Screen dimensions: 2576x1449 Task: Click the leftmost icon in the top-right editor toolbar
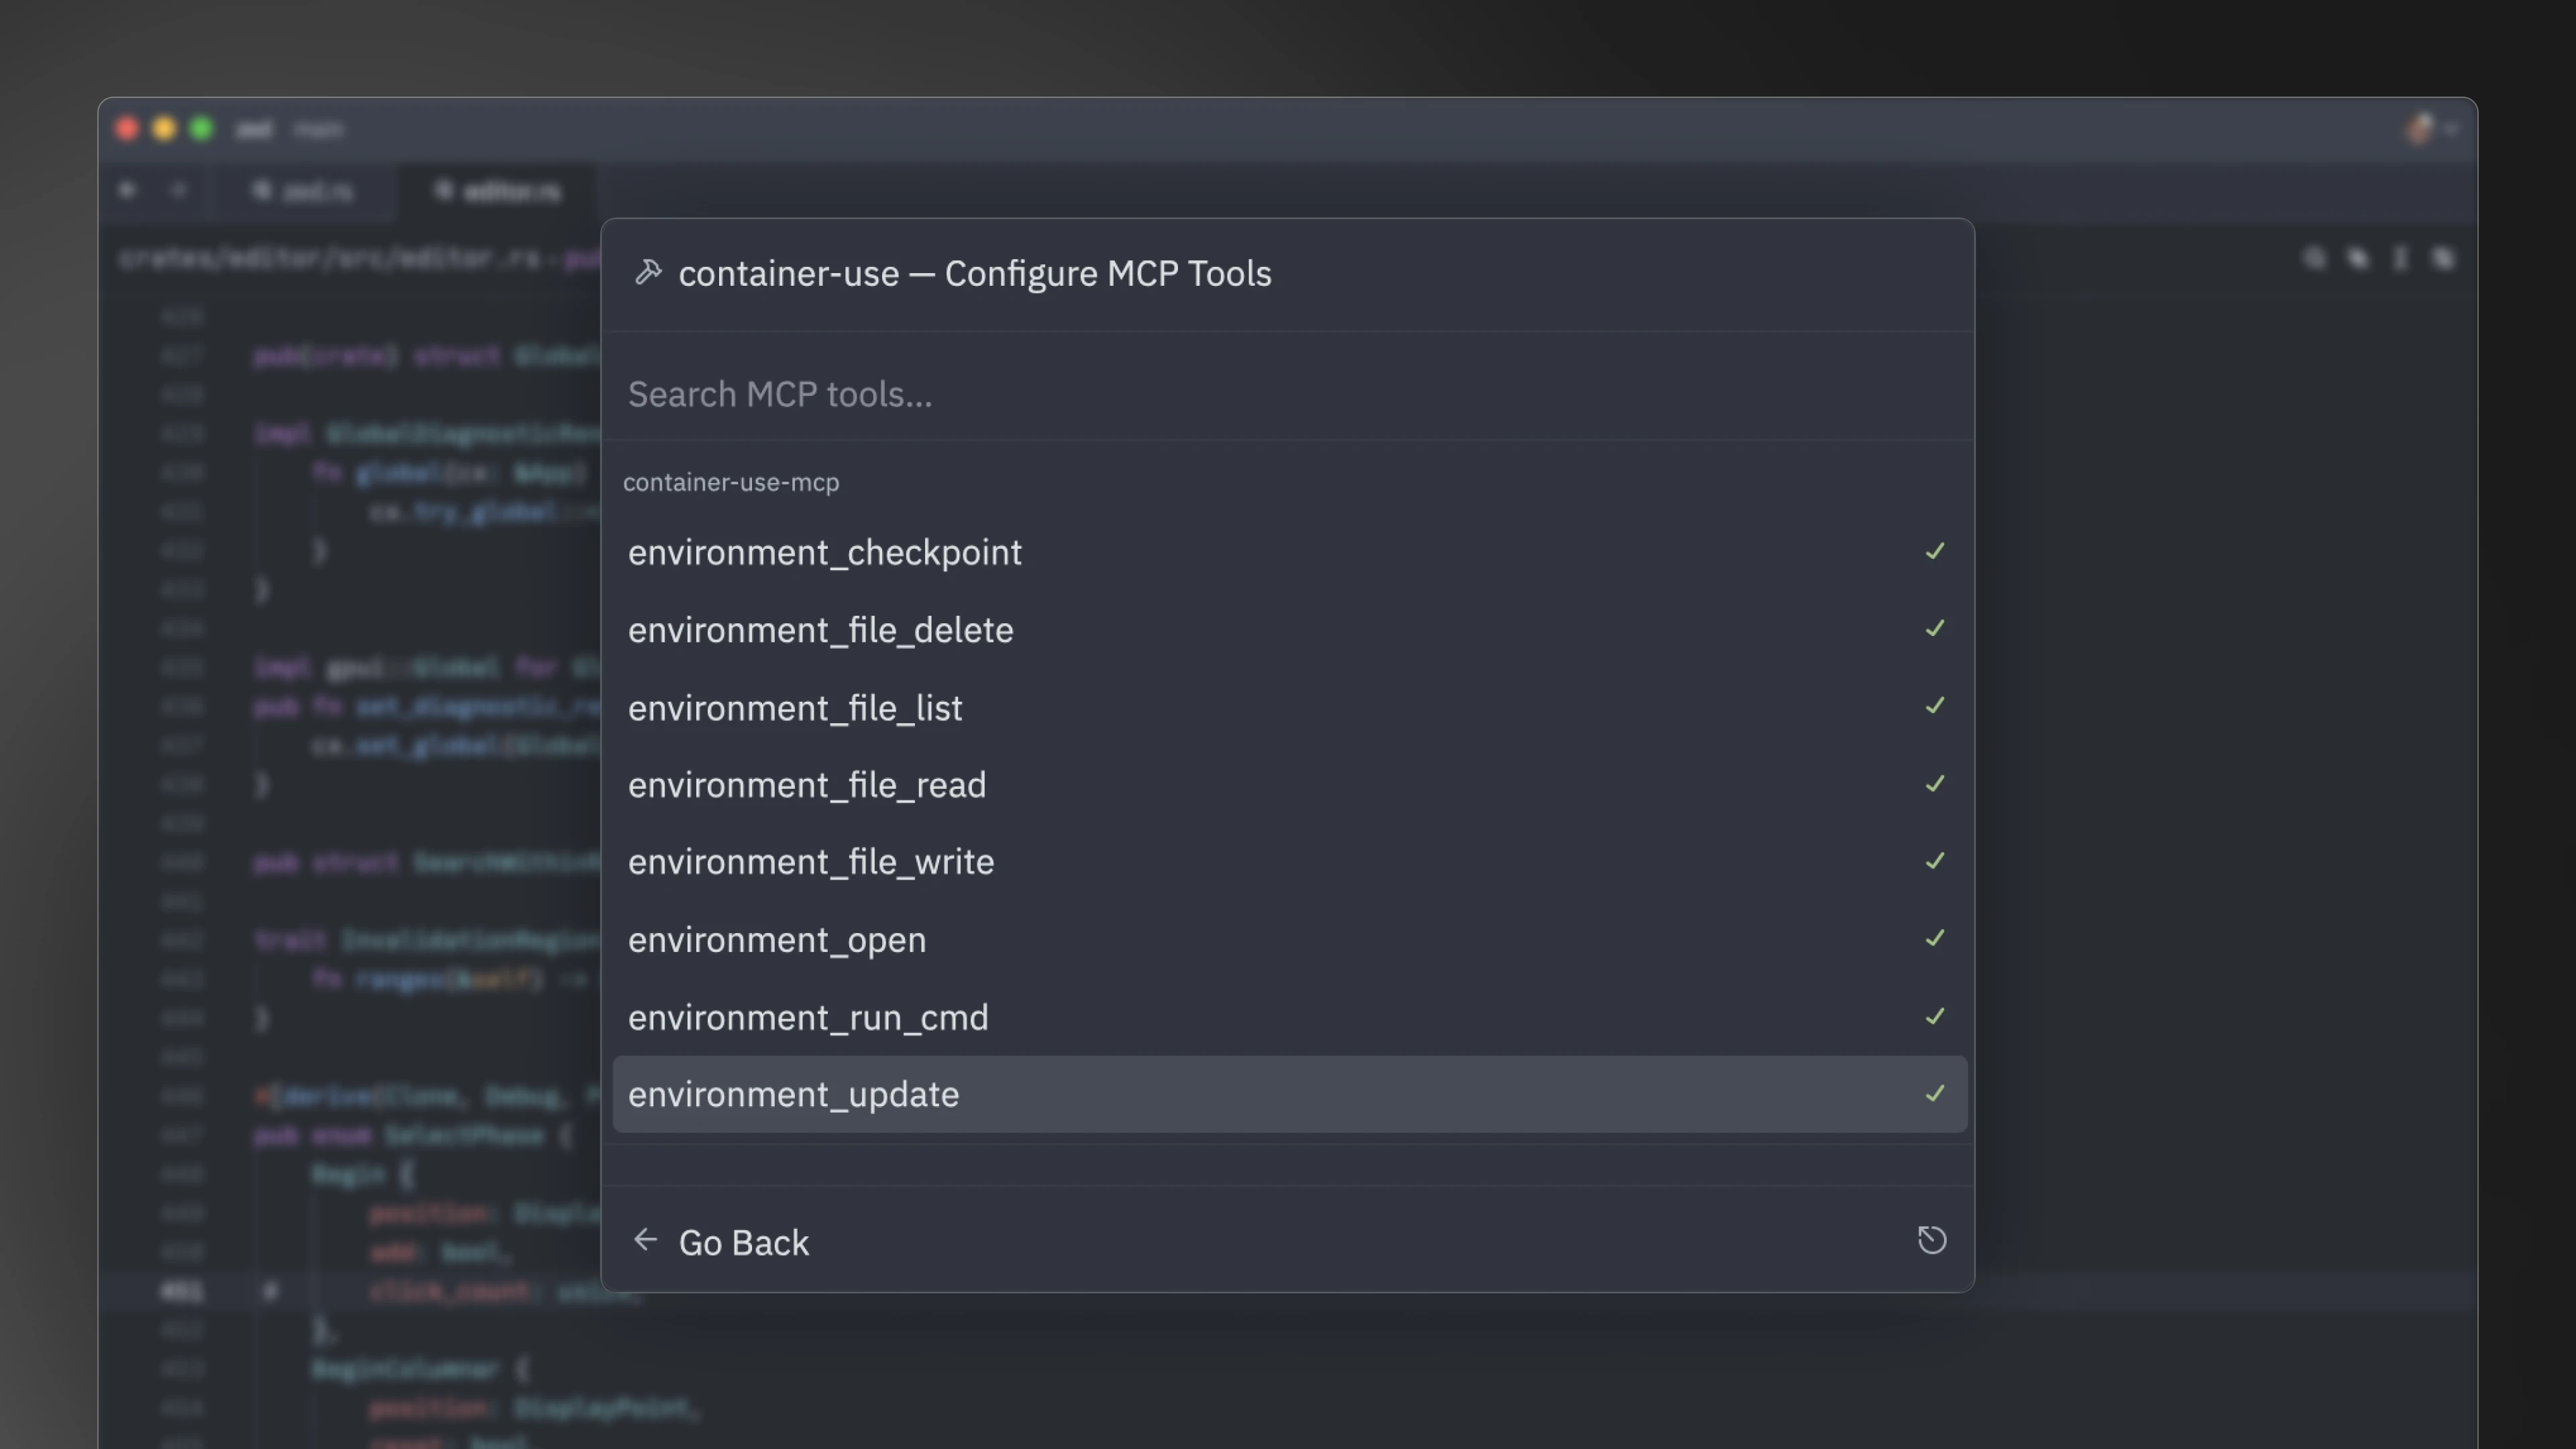click(2315, 257)
